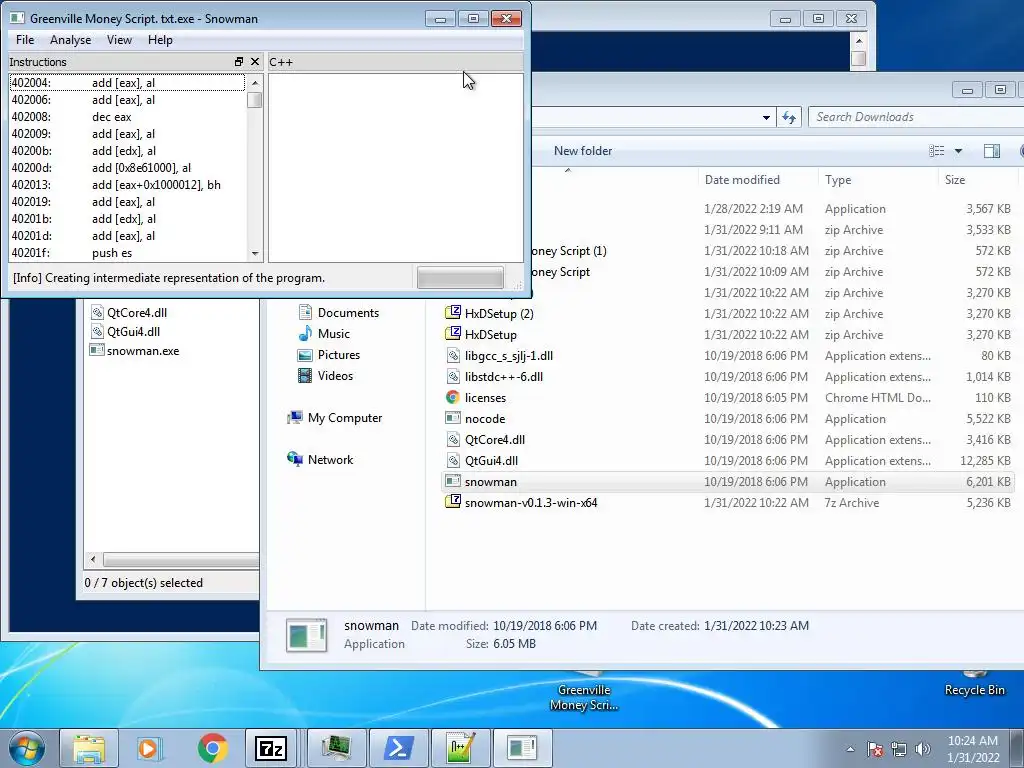Open Videos library in Explorer sidebar

[x=326, y=376]
